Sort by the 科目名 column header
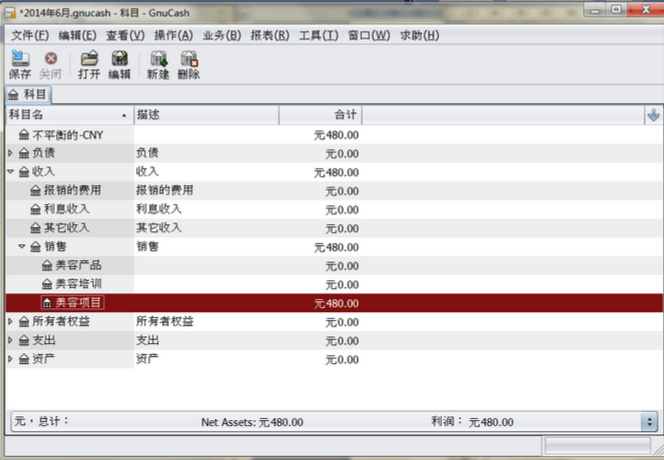The width and height of the screenshot is (664, 460). (x=69, y=115)
